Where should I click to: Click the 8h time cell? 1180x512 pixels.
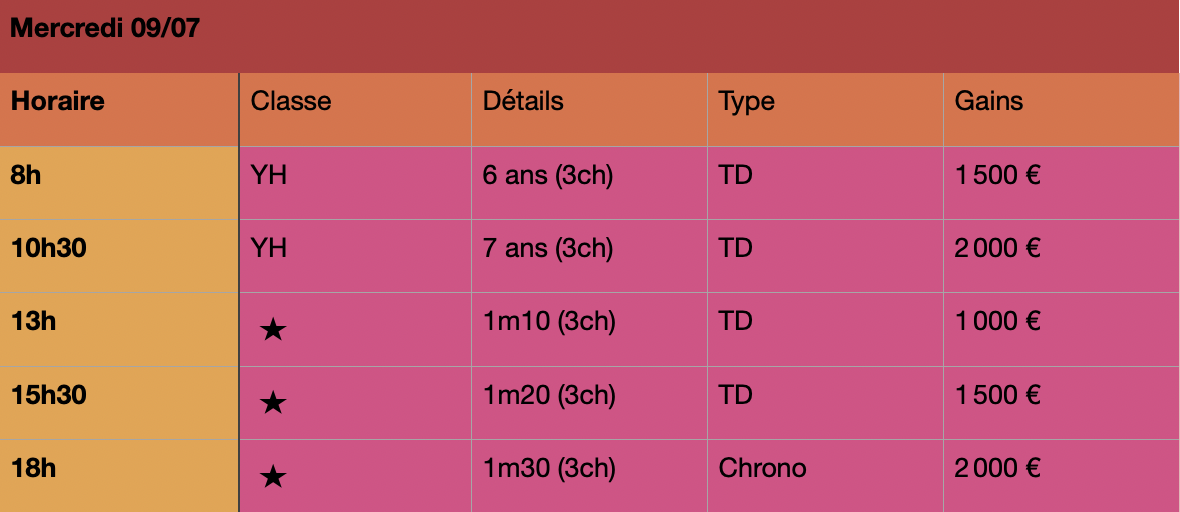coord(119,183)
